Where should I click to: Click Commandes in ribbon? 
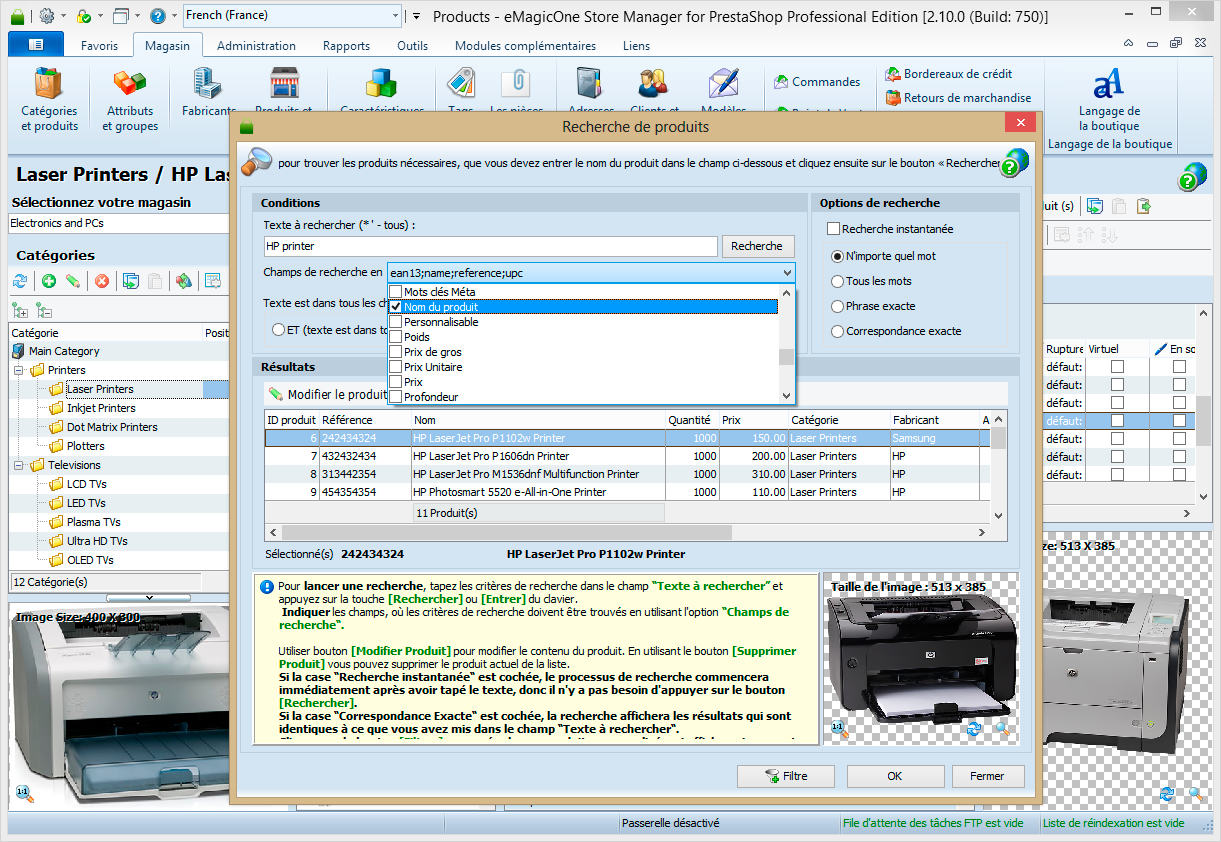tap(817, 82)
